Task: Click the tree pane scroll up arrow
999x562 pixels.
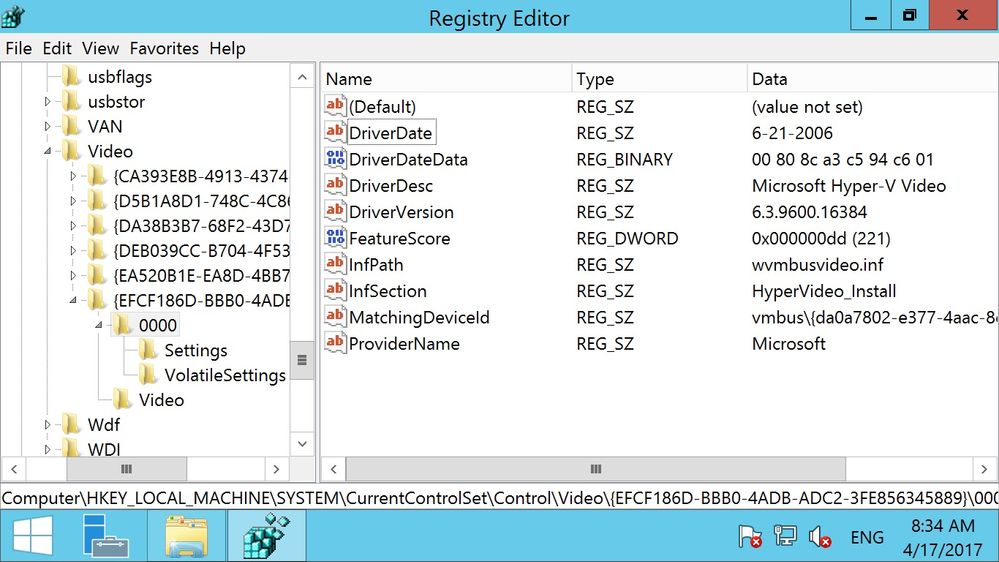Action: 303,78
